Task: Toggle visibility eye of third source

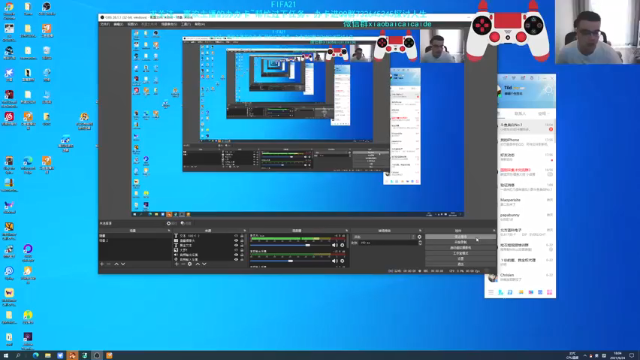Action: click(236, 245)
